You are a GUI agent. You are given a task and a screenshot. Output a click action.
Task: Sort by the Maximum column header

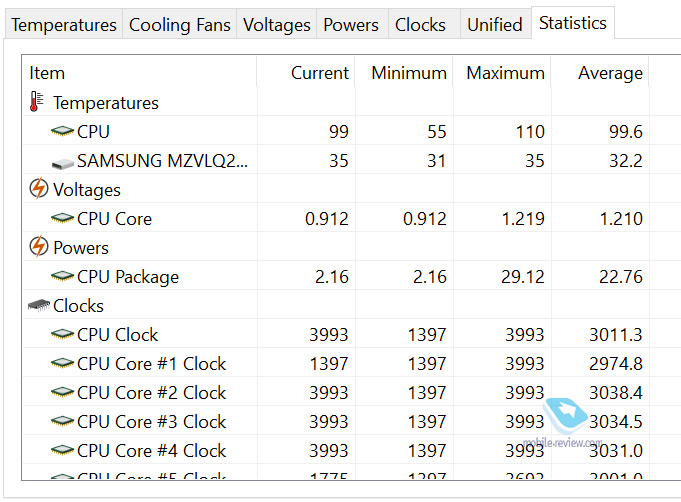505,73
